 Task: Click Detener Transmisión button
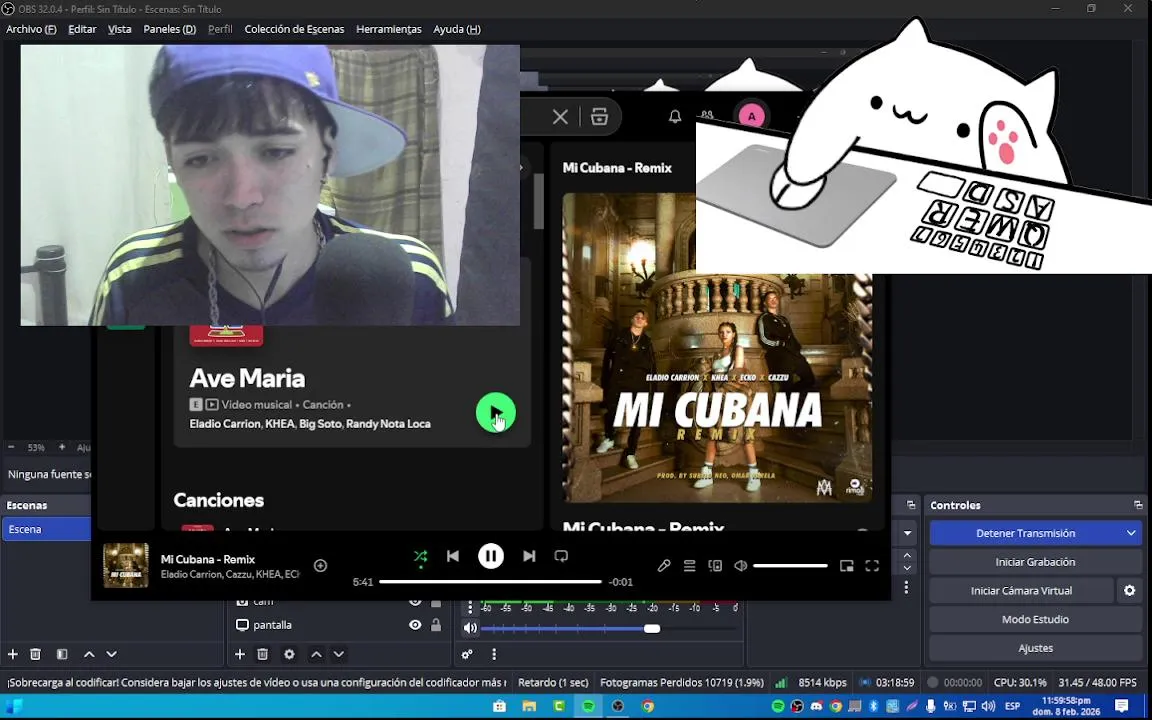pos(1026,533)
